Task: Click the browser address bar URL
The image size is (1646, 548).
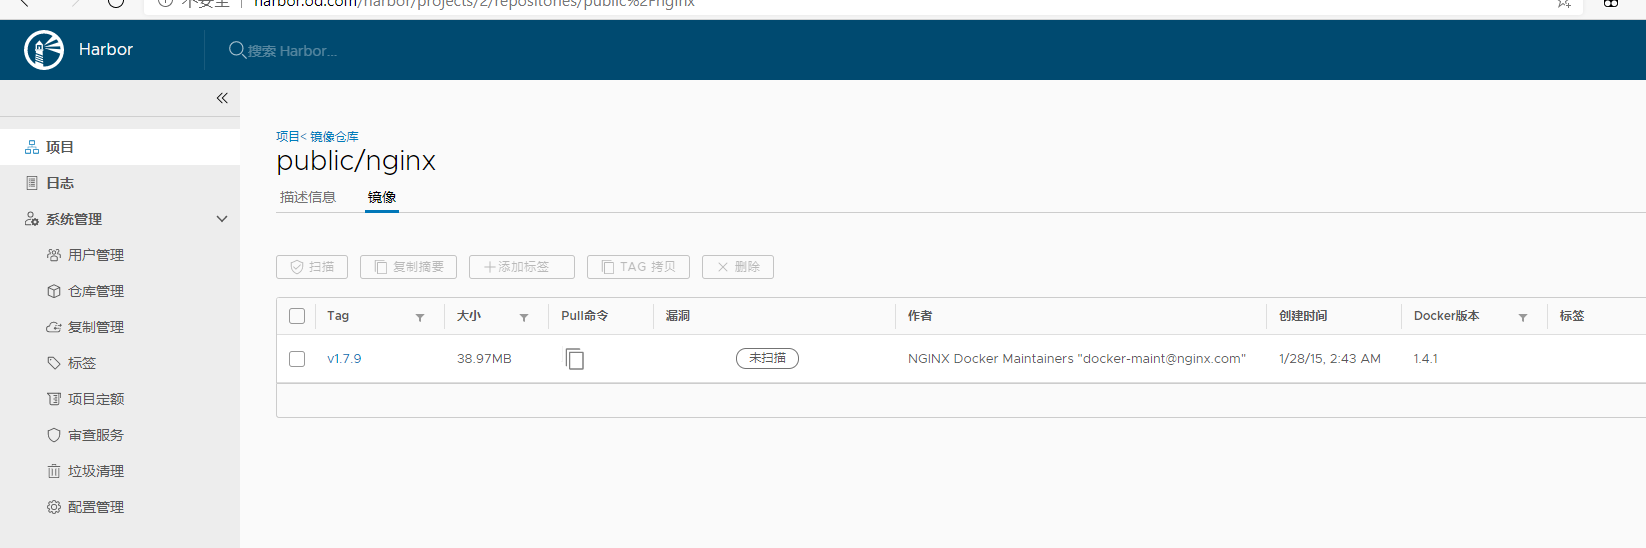Action: (x=474, y=3)
